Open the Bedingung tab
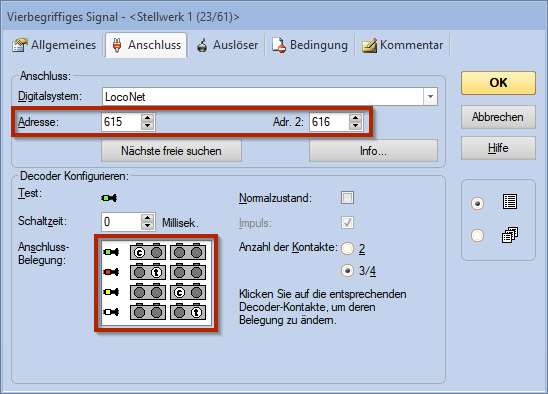 [310, 45]
